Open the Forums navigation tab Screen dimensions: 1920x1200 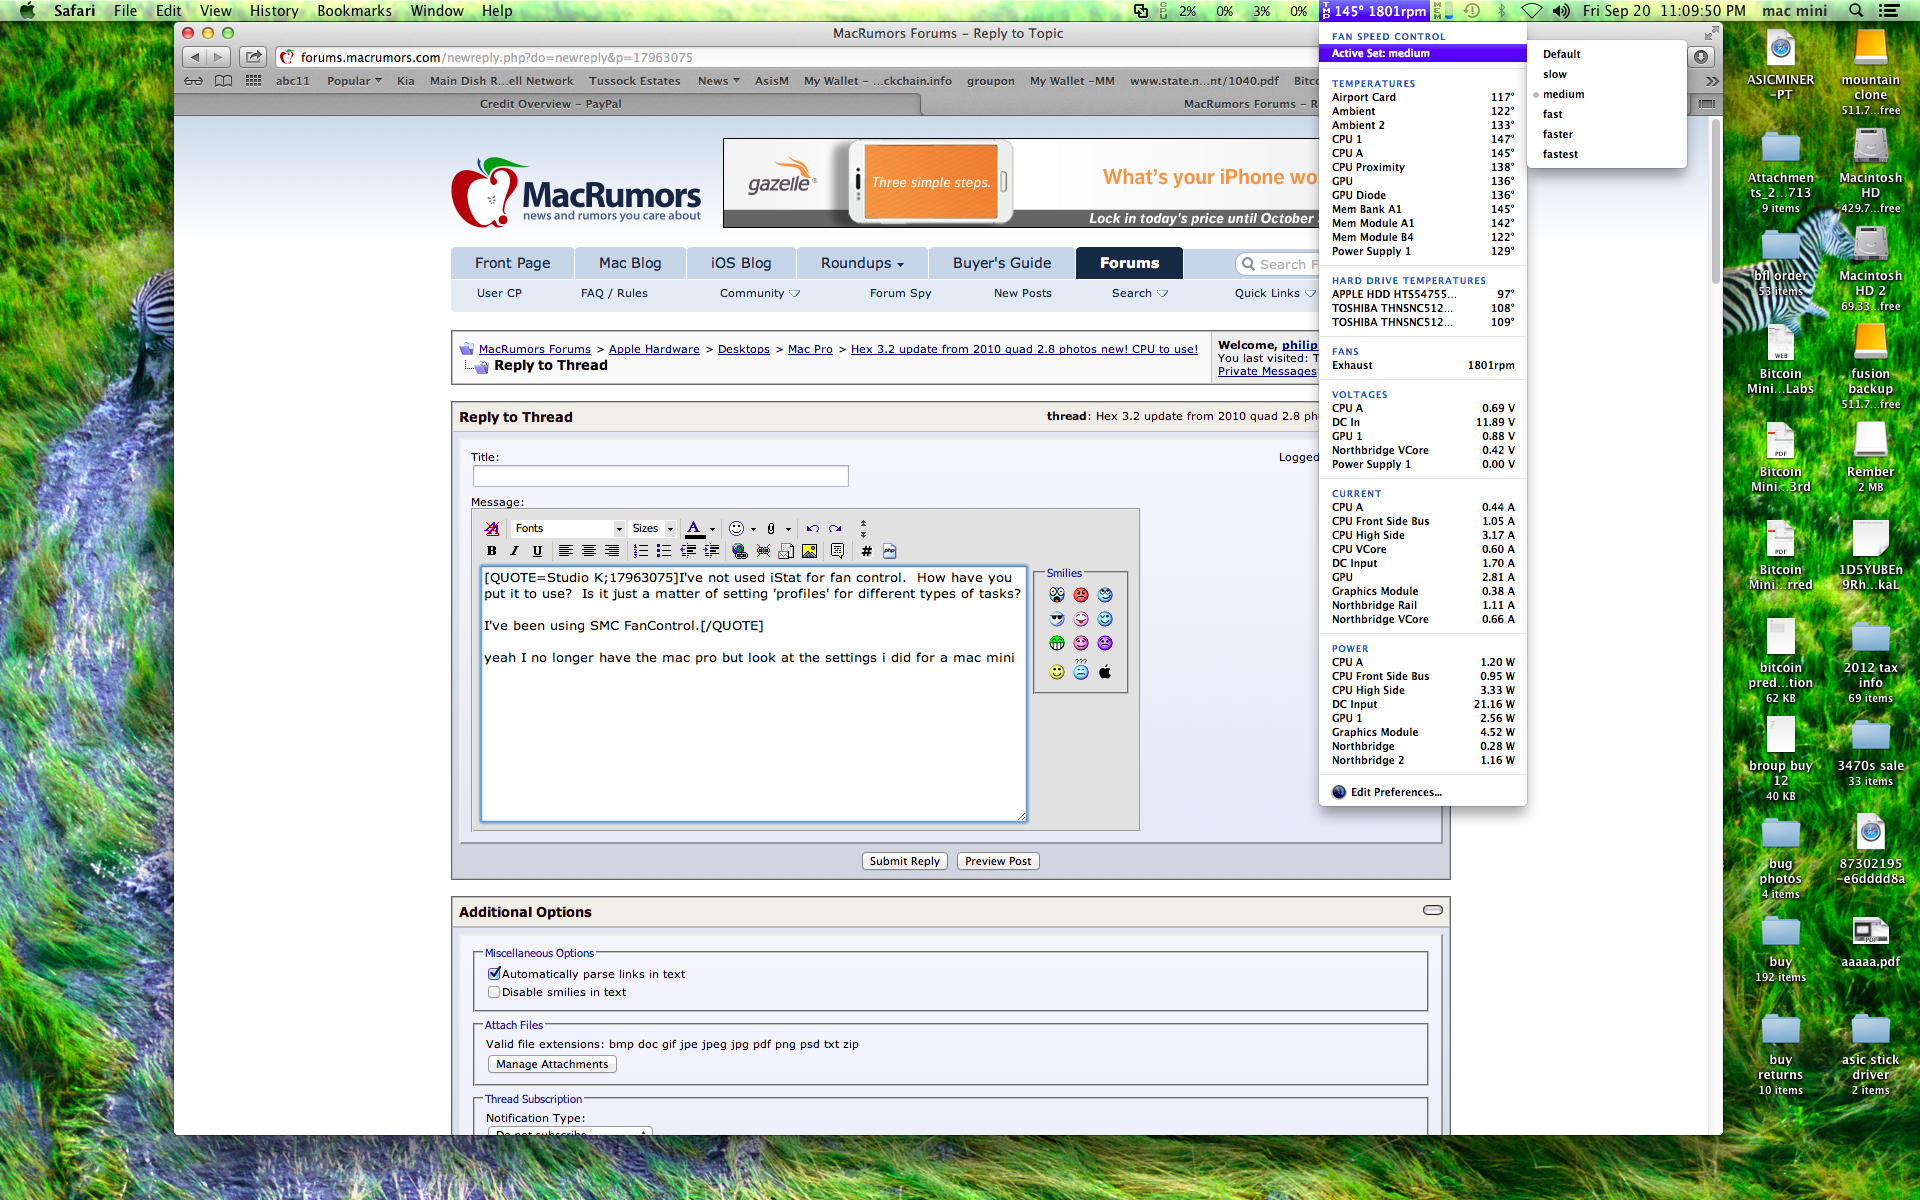(x=1129, y=263)
